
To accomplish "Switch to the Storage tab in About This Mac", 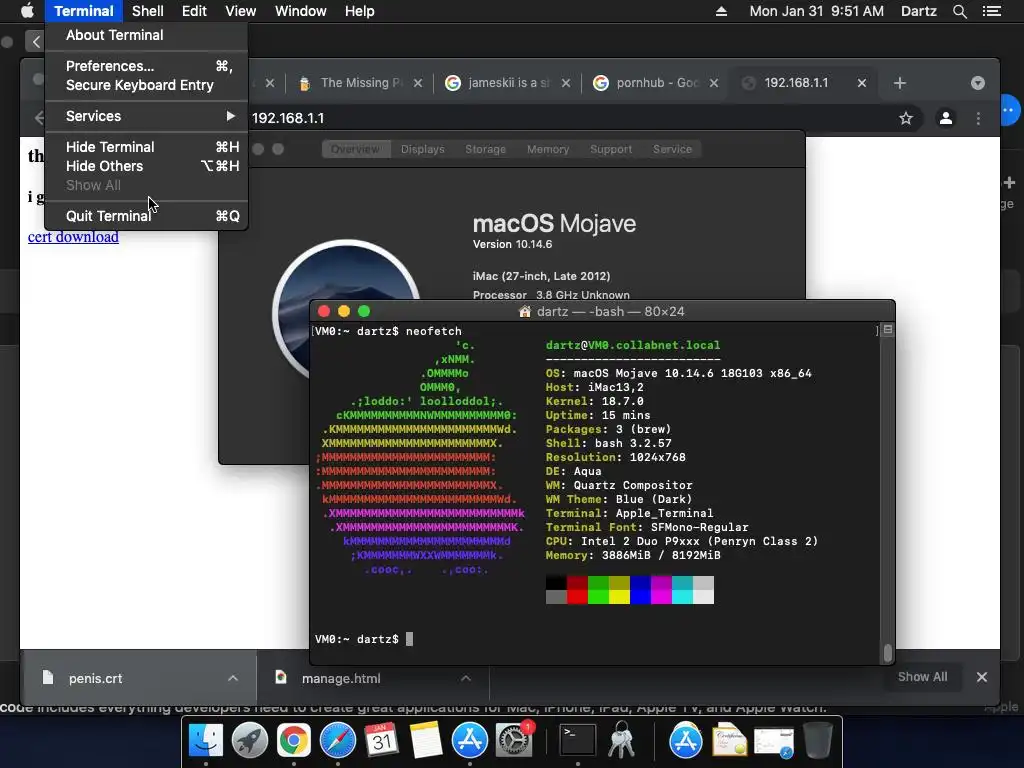I will tap(485, 149).
